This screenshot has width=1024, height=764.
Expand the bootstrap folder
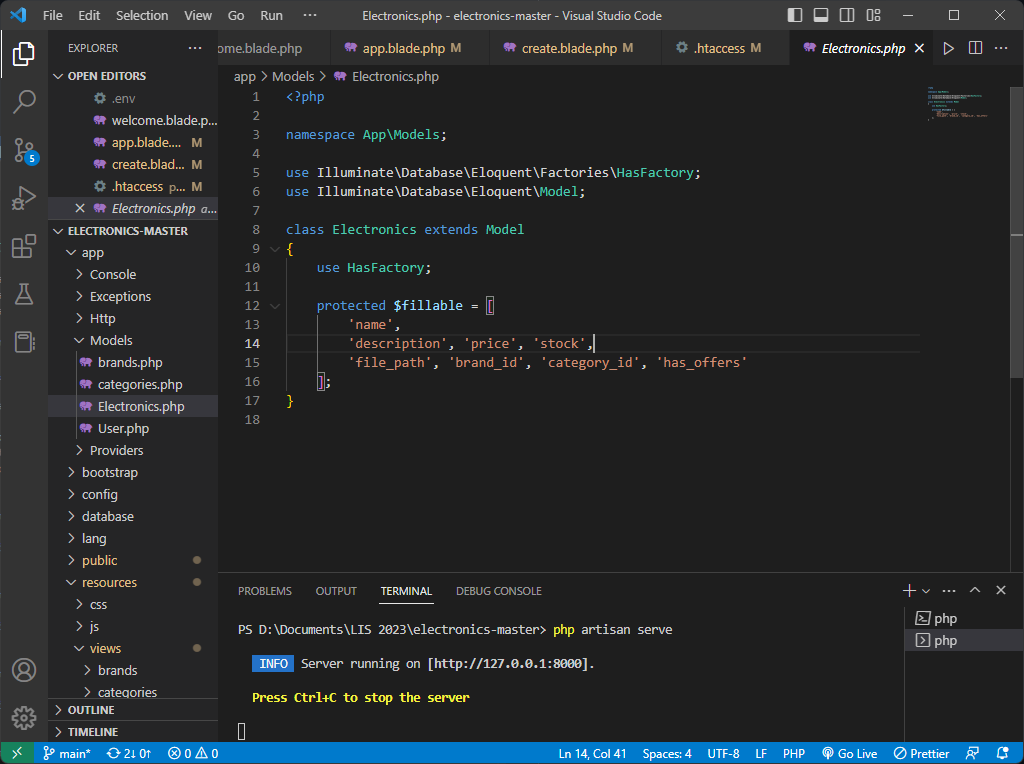point(109,472)
